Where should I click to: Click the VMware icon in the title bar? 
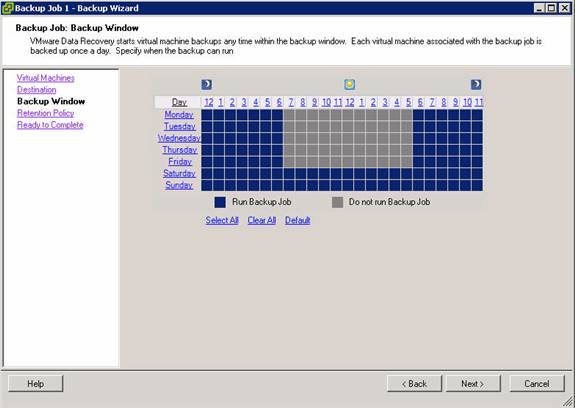coord(7,8)
